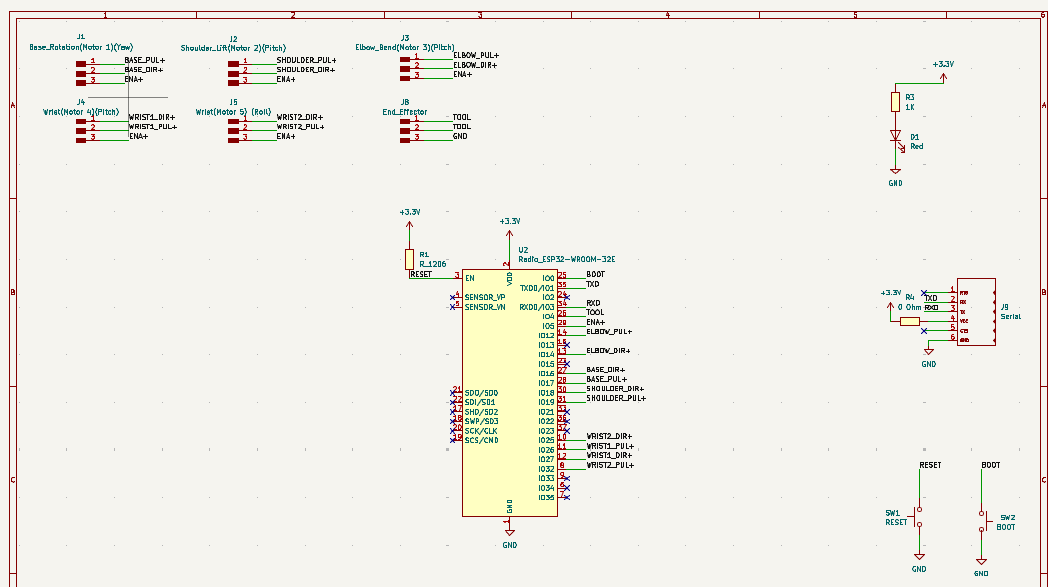This screenshot has width=1048, height=587.
Task: Click the BASE_DIR+ label on connector J1
Action: tap(144, 70)
